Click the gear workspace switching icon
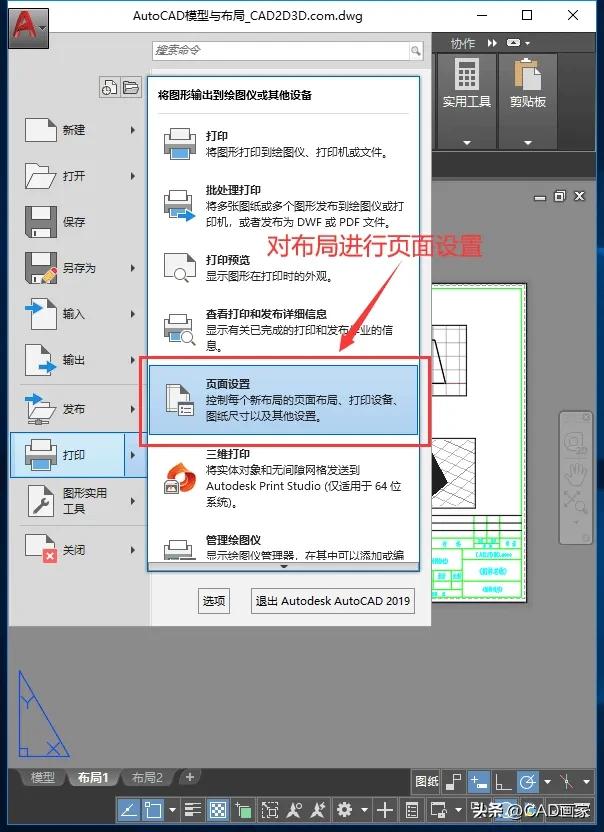 344,810
